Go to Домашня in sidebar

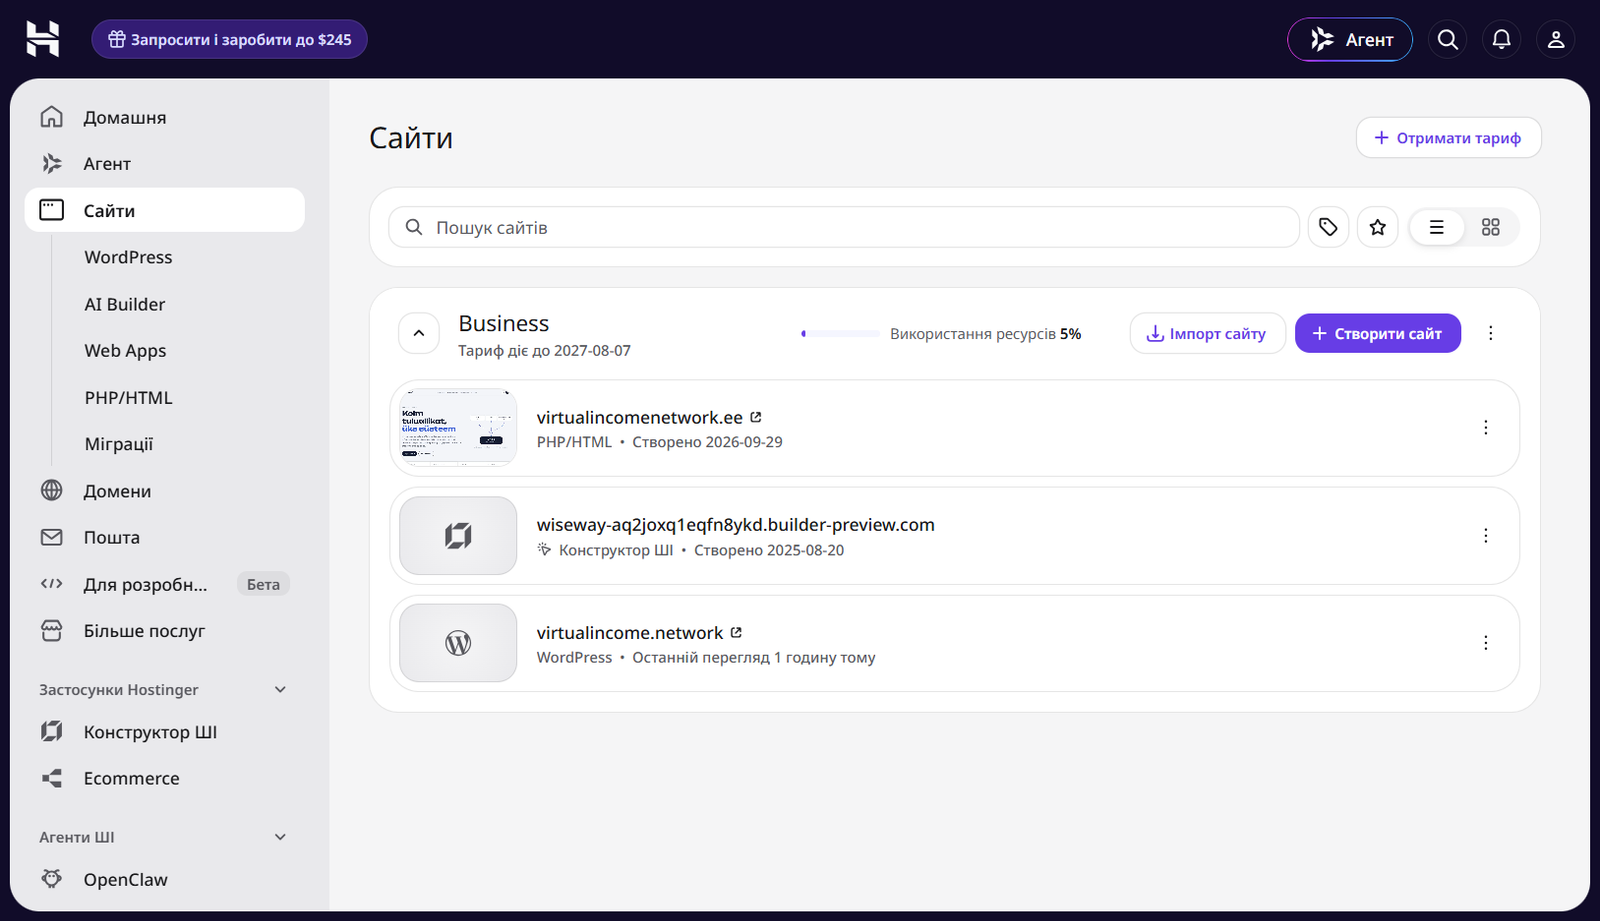tap(164, 117)
